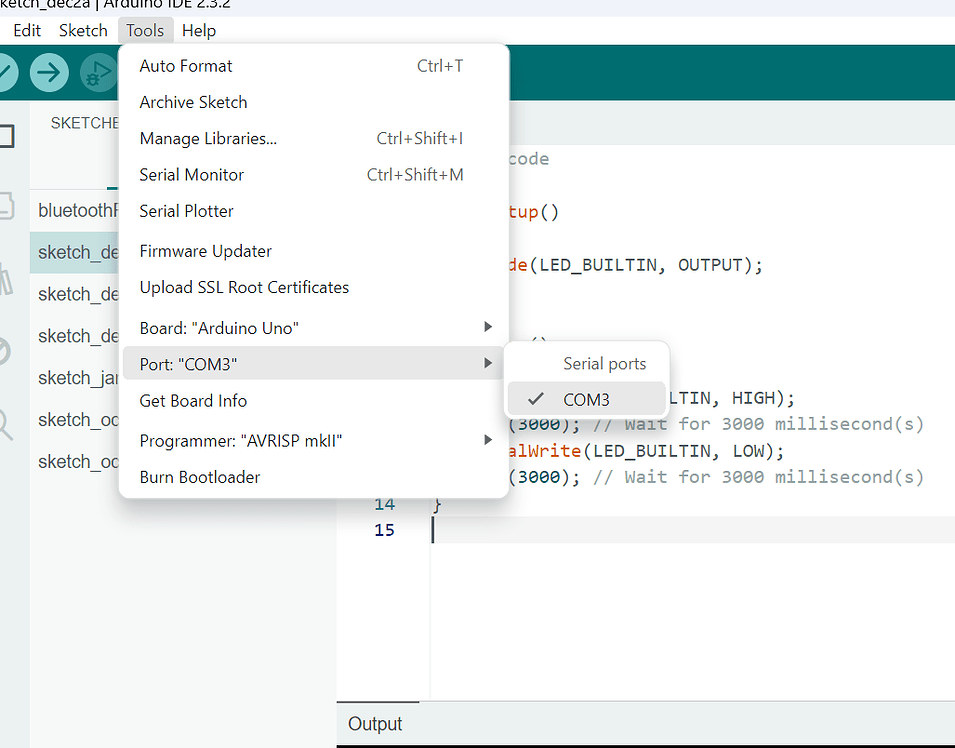Screen dimensions: 955x748
Task: Open the Help menu
Action: [199, 30]
